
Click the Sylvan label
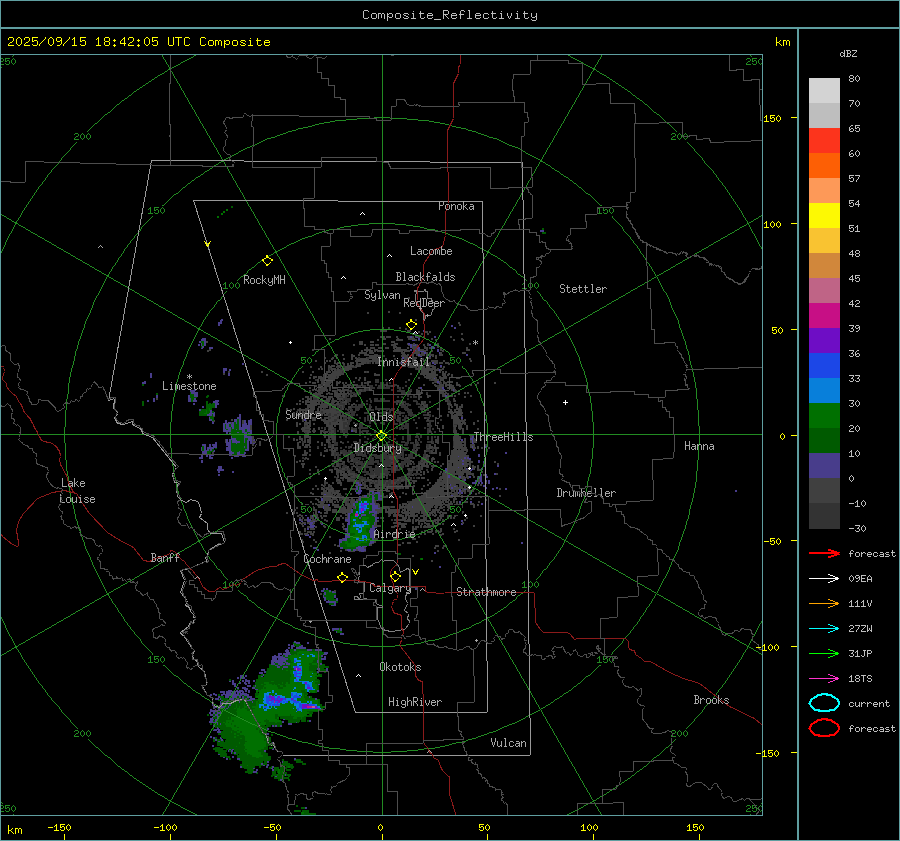(x=382, y=295)
